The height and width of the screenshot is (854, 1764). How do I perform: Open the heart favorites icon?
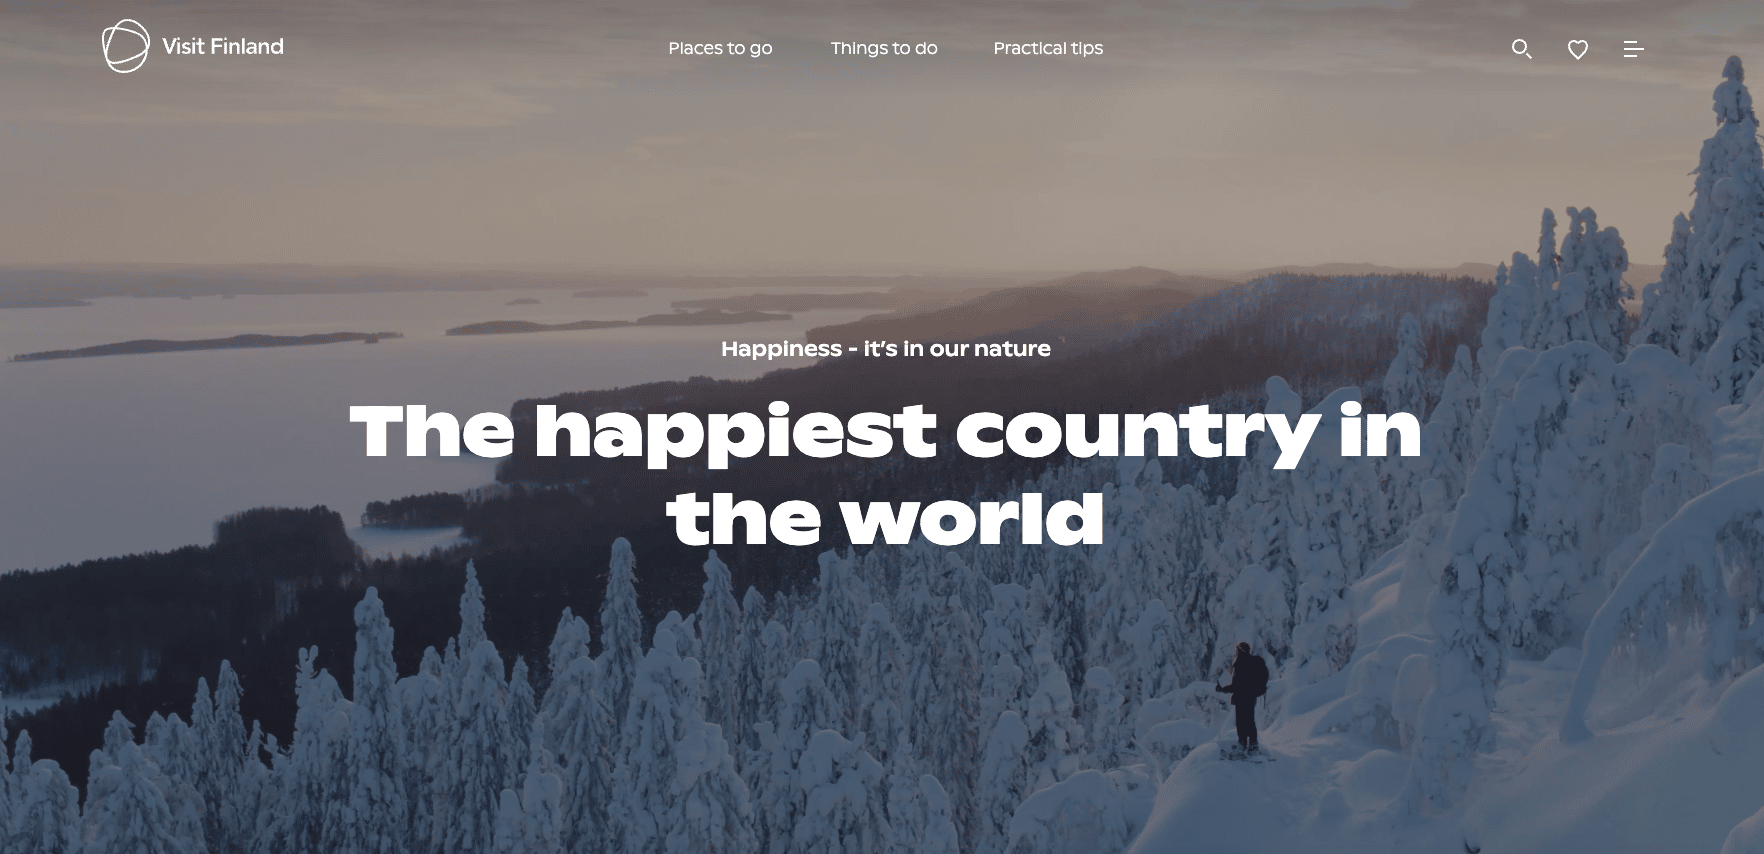click(1578, 49)
